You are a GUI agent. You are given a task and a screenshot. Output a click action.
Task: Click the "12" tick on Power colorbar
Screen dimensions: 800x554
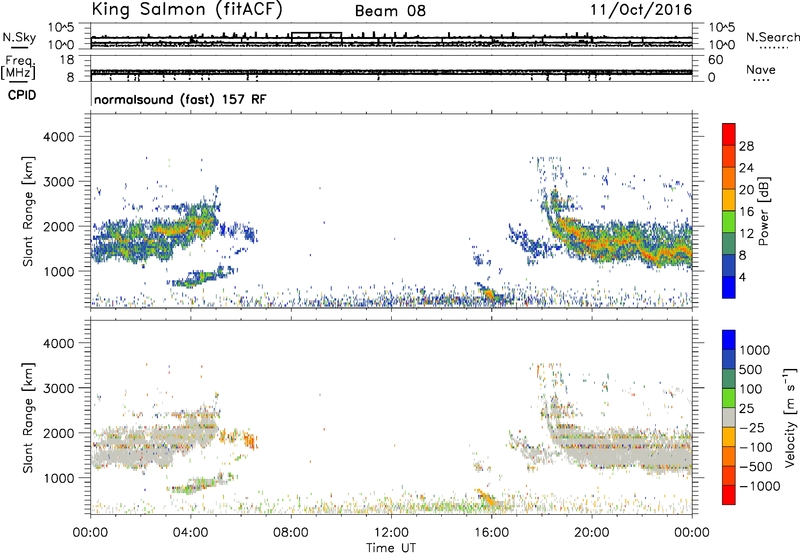[x=746, y=233]
